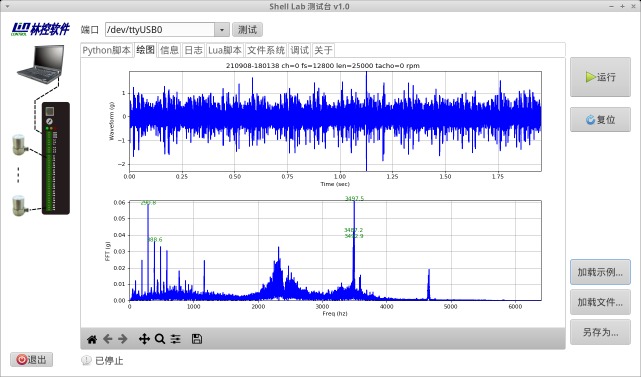
Task: Click the 复位 reset button
Action: pos(600,120)
